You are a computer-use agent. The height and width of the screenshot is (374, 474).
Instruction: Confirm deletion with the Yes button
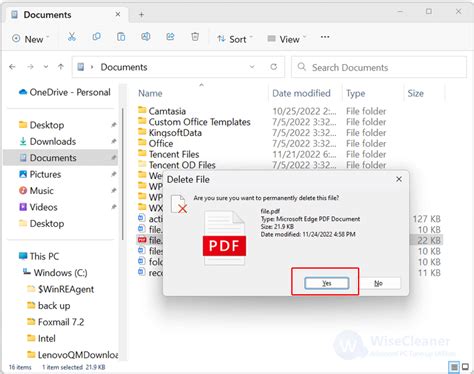[x=327, y=283]
